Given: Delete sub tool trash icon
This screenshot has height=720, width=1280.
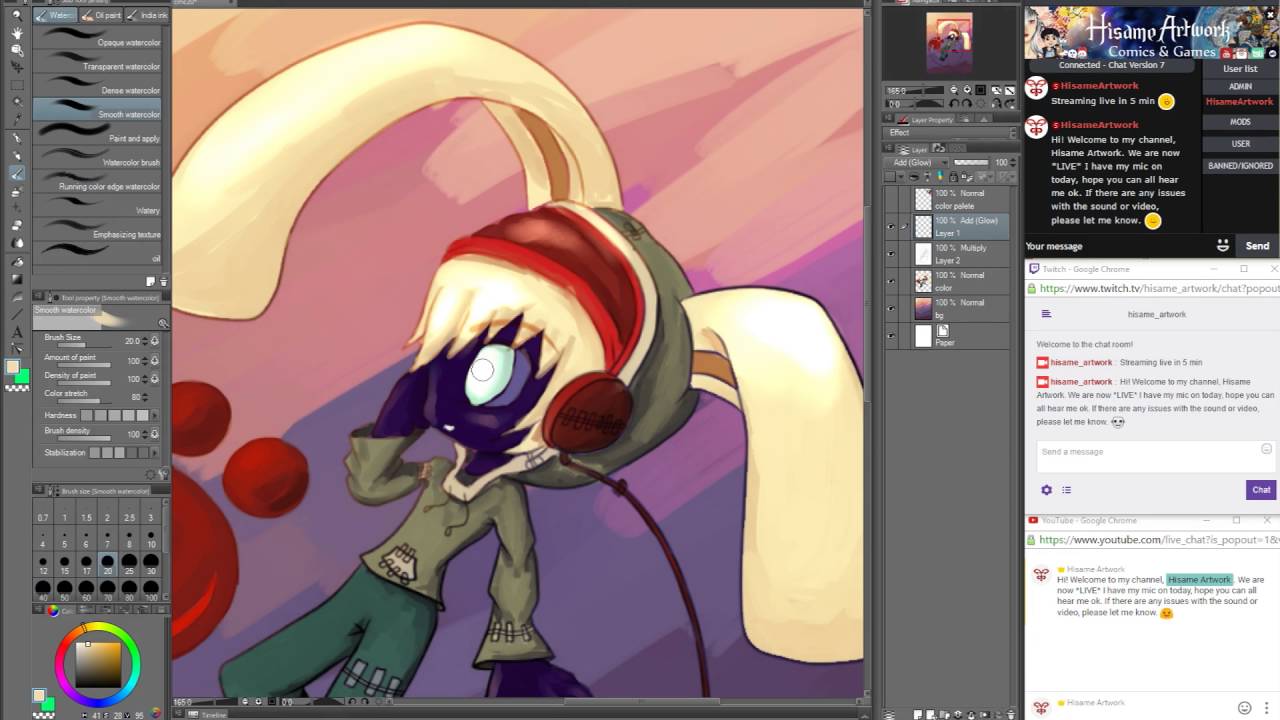Looking at the screenshot, I should click(164, 282).
